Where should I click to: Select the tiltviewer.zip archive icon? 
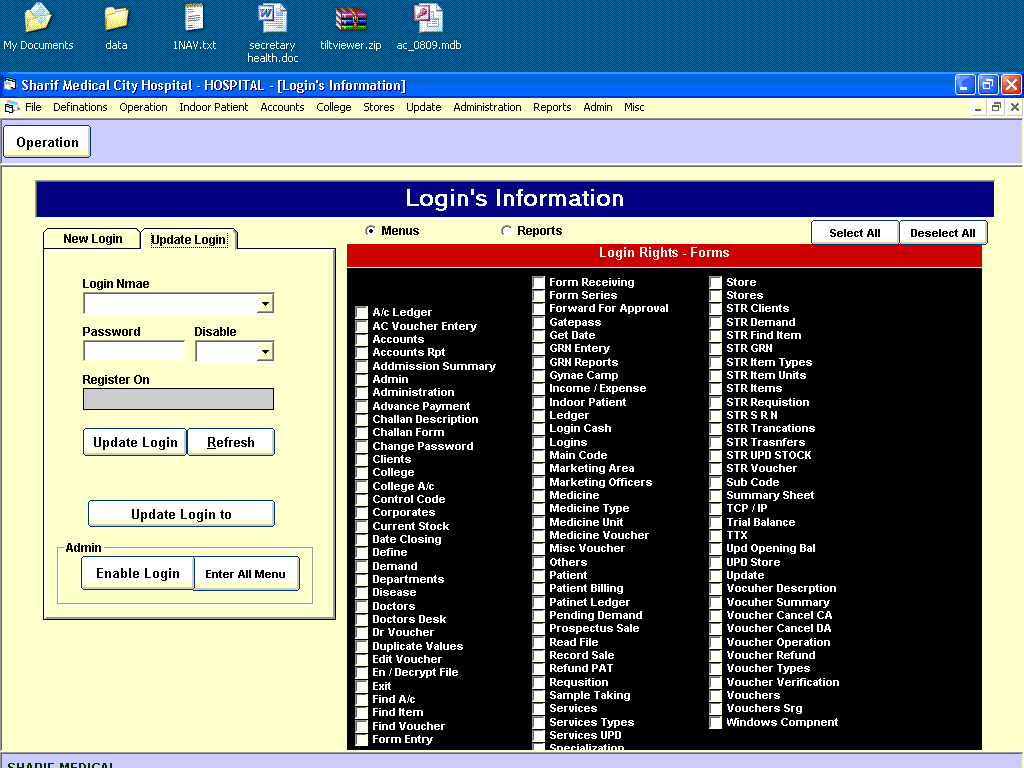(x=351, y=27)
